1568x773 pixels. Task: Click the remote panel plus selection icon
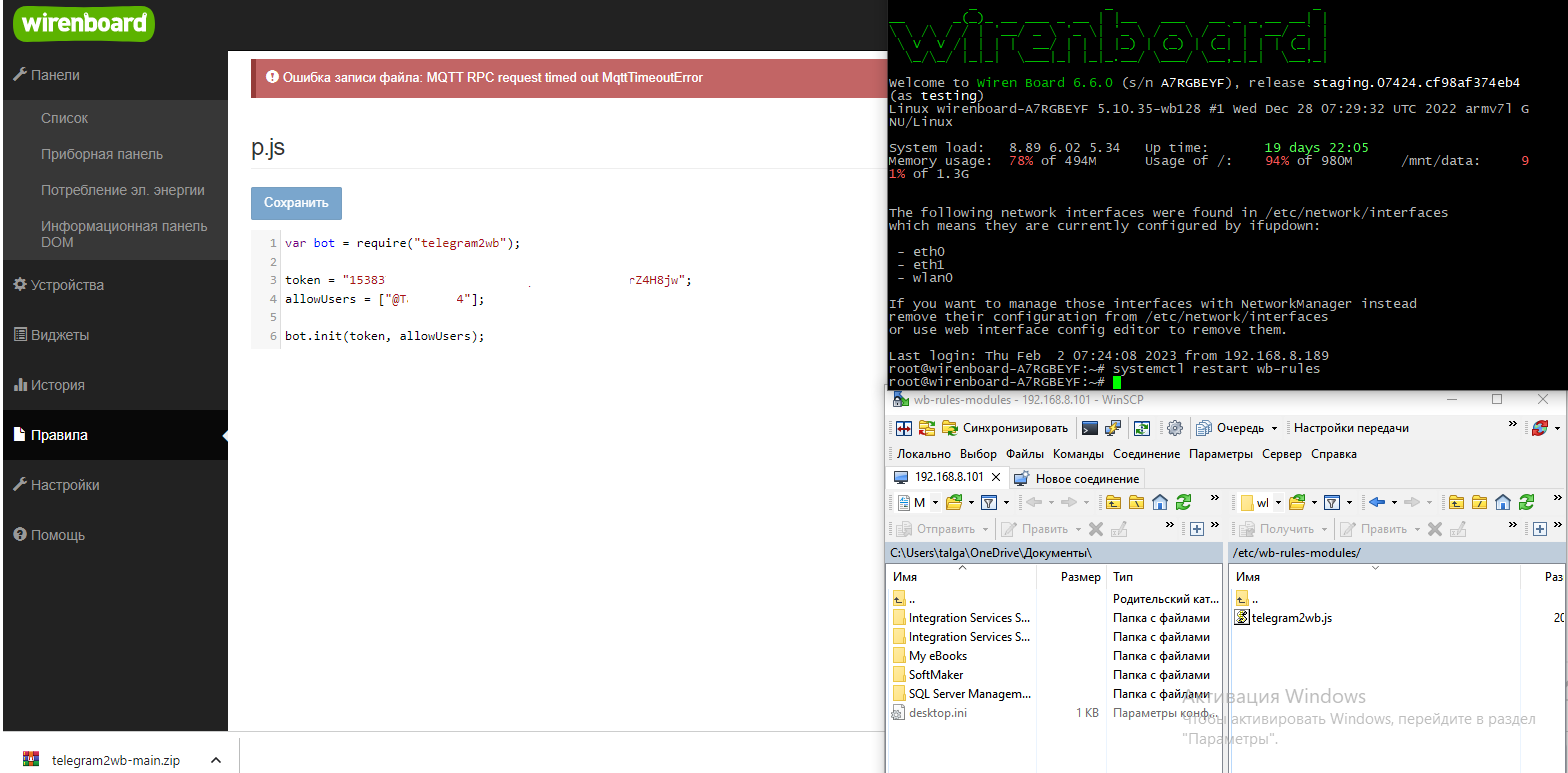1540,529
